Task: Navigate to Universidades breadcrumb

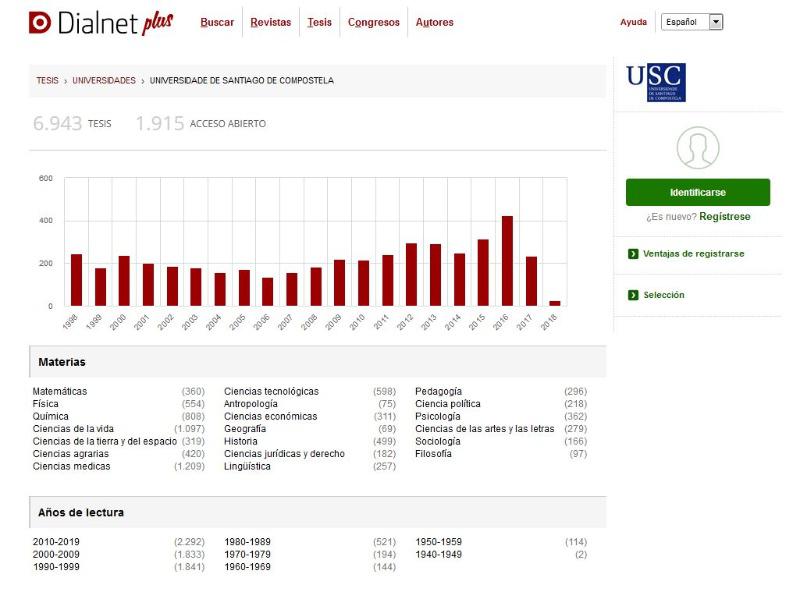Action: click(x=103, y=81)
